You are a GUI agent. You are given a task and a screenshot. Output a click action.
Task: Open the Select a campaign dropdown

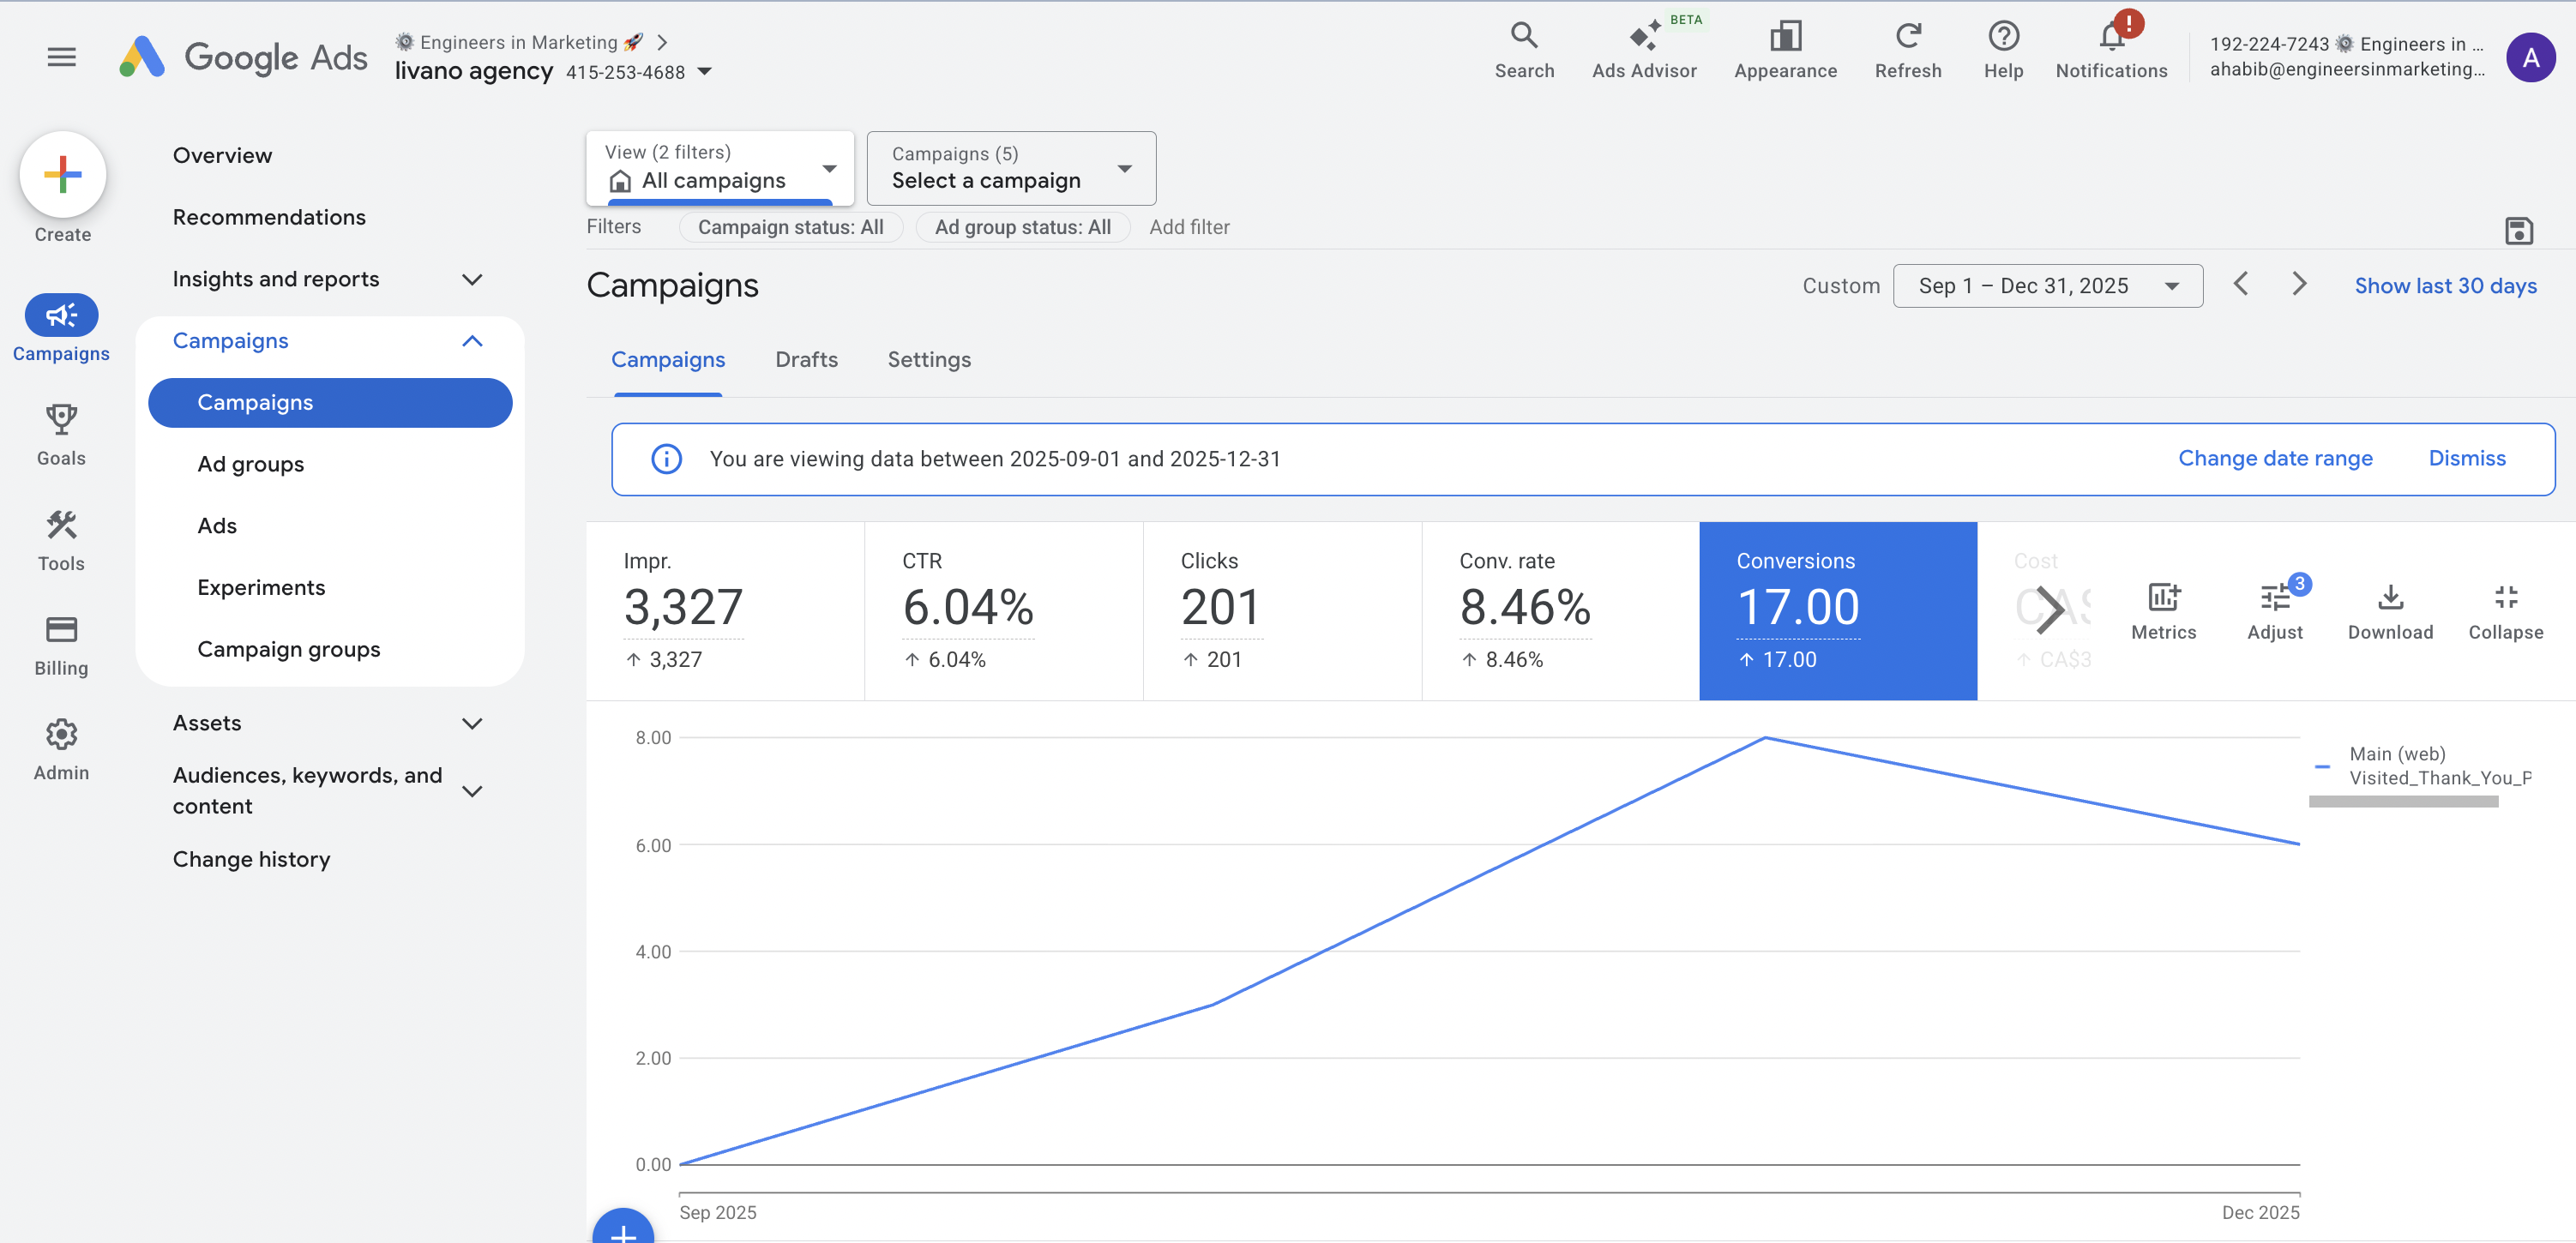click(1010, 168)
